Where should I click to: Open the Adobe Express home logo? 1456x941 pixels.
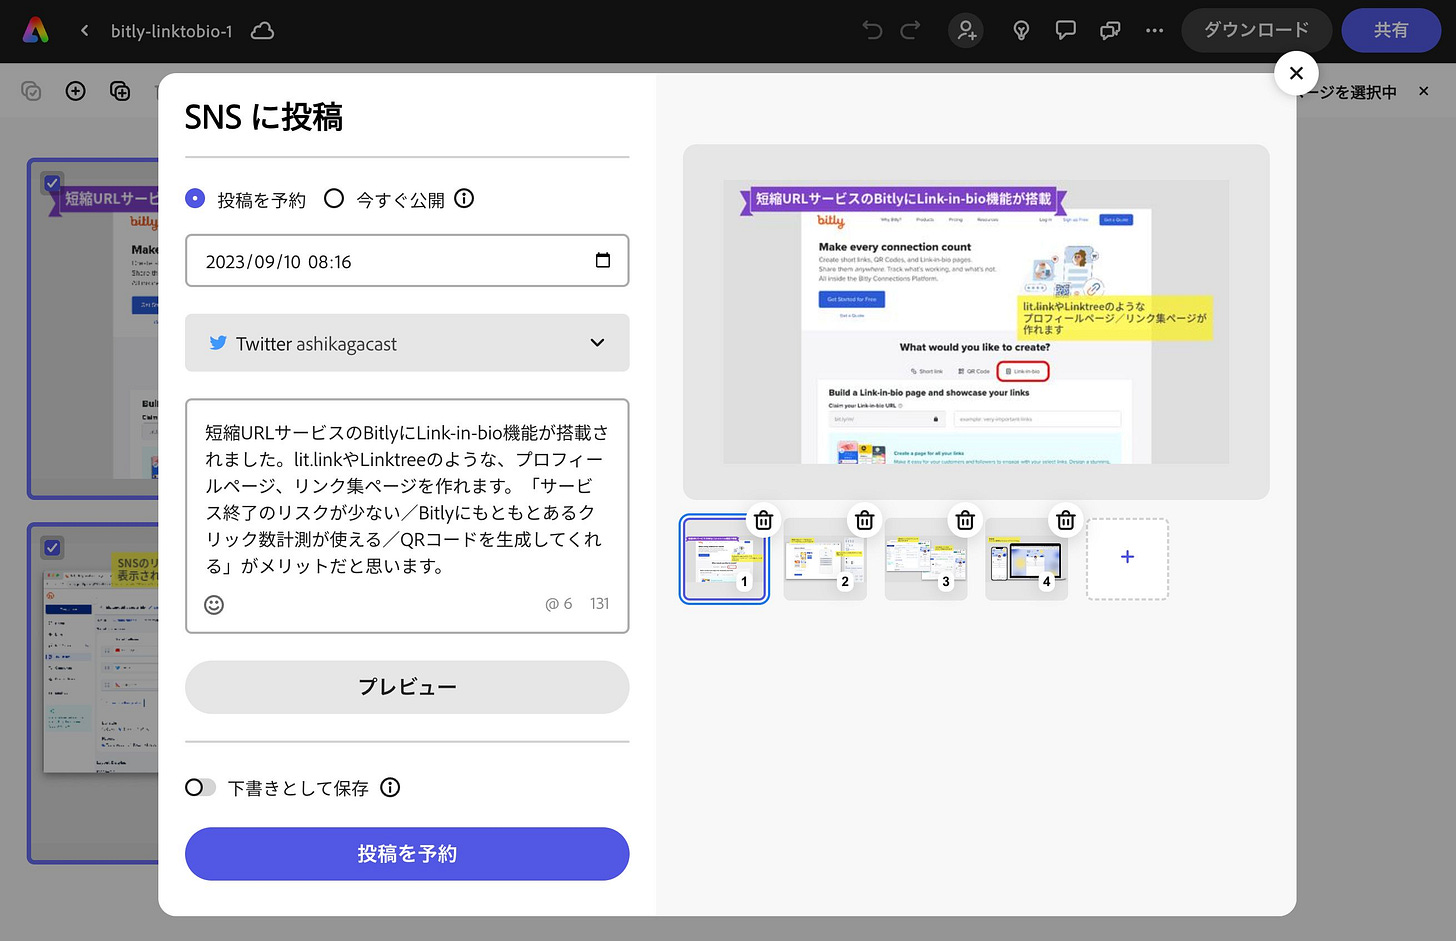coord(36,31)
